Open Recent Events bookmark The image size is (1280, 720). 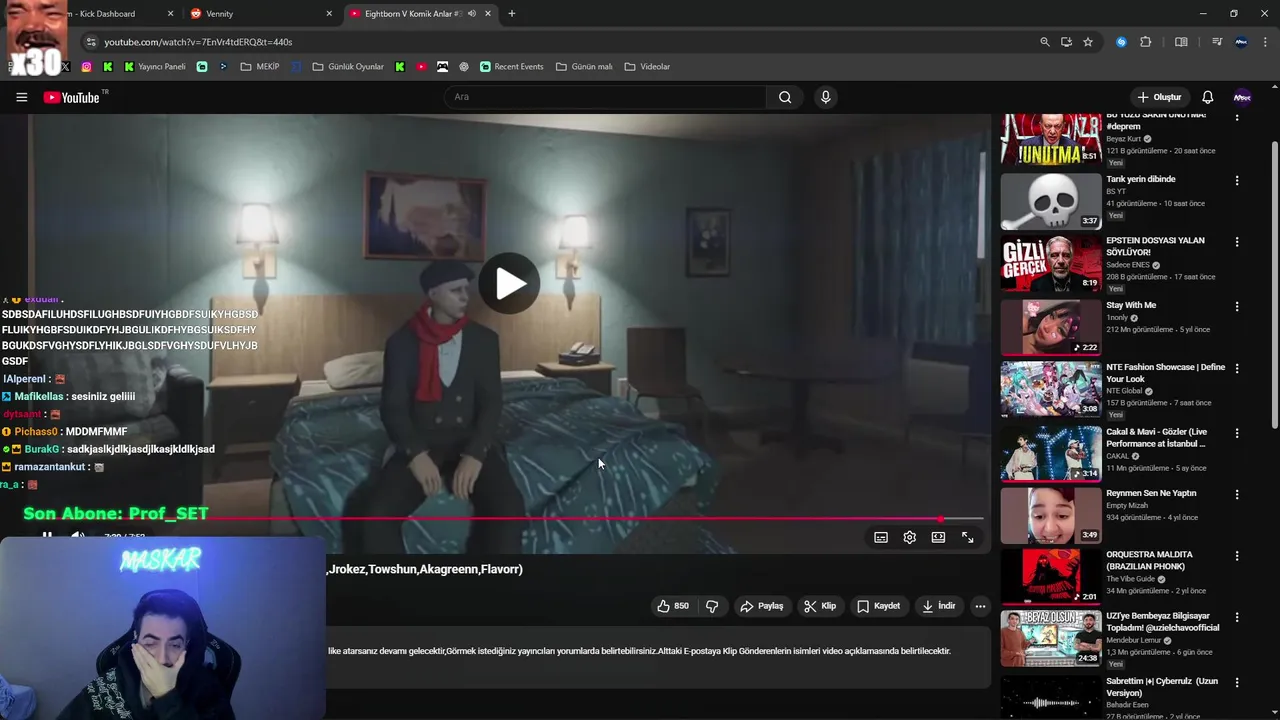pyautogui.click(x=511, y=67)
